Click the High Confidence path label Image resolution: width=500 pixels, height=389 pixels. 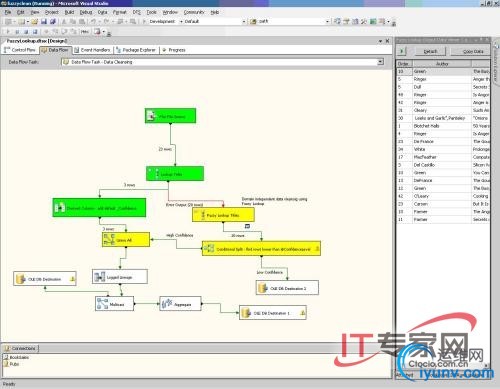(x=180, y=235)
